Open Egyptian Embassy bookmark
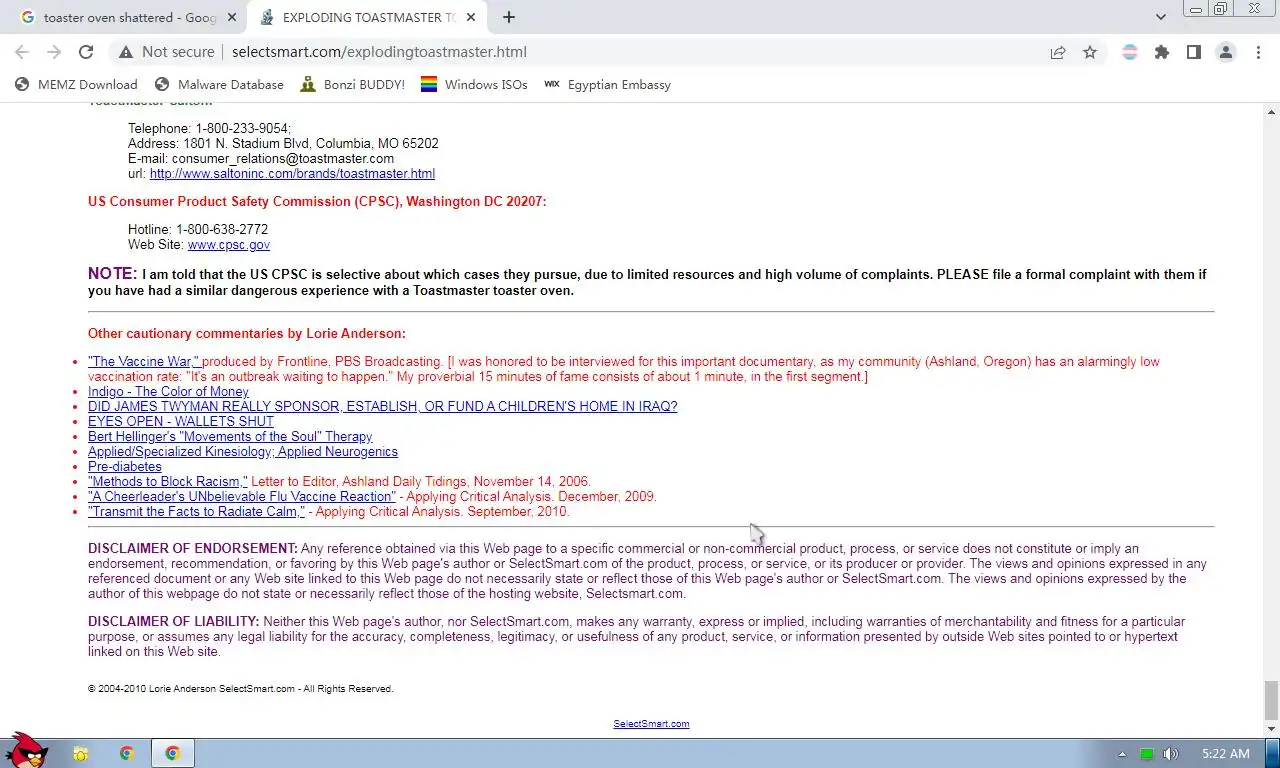Viewport: 1280px width, 768px height. coord(607,85)
